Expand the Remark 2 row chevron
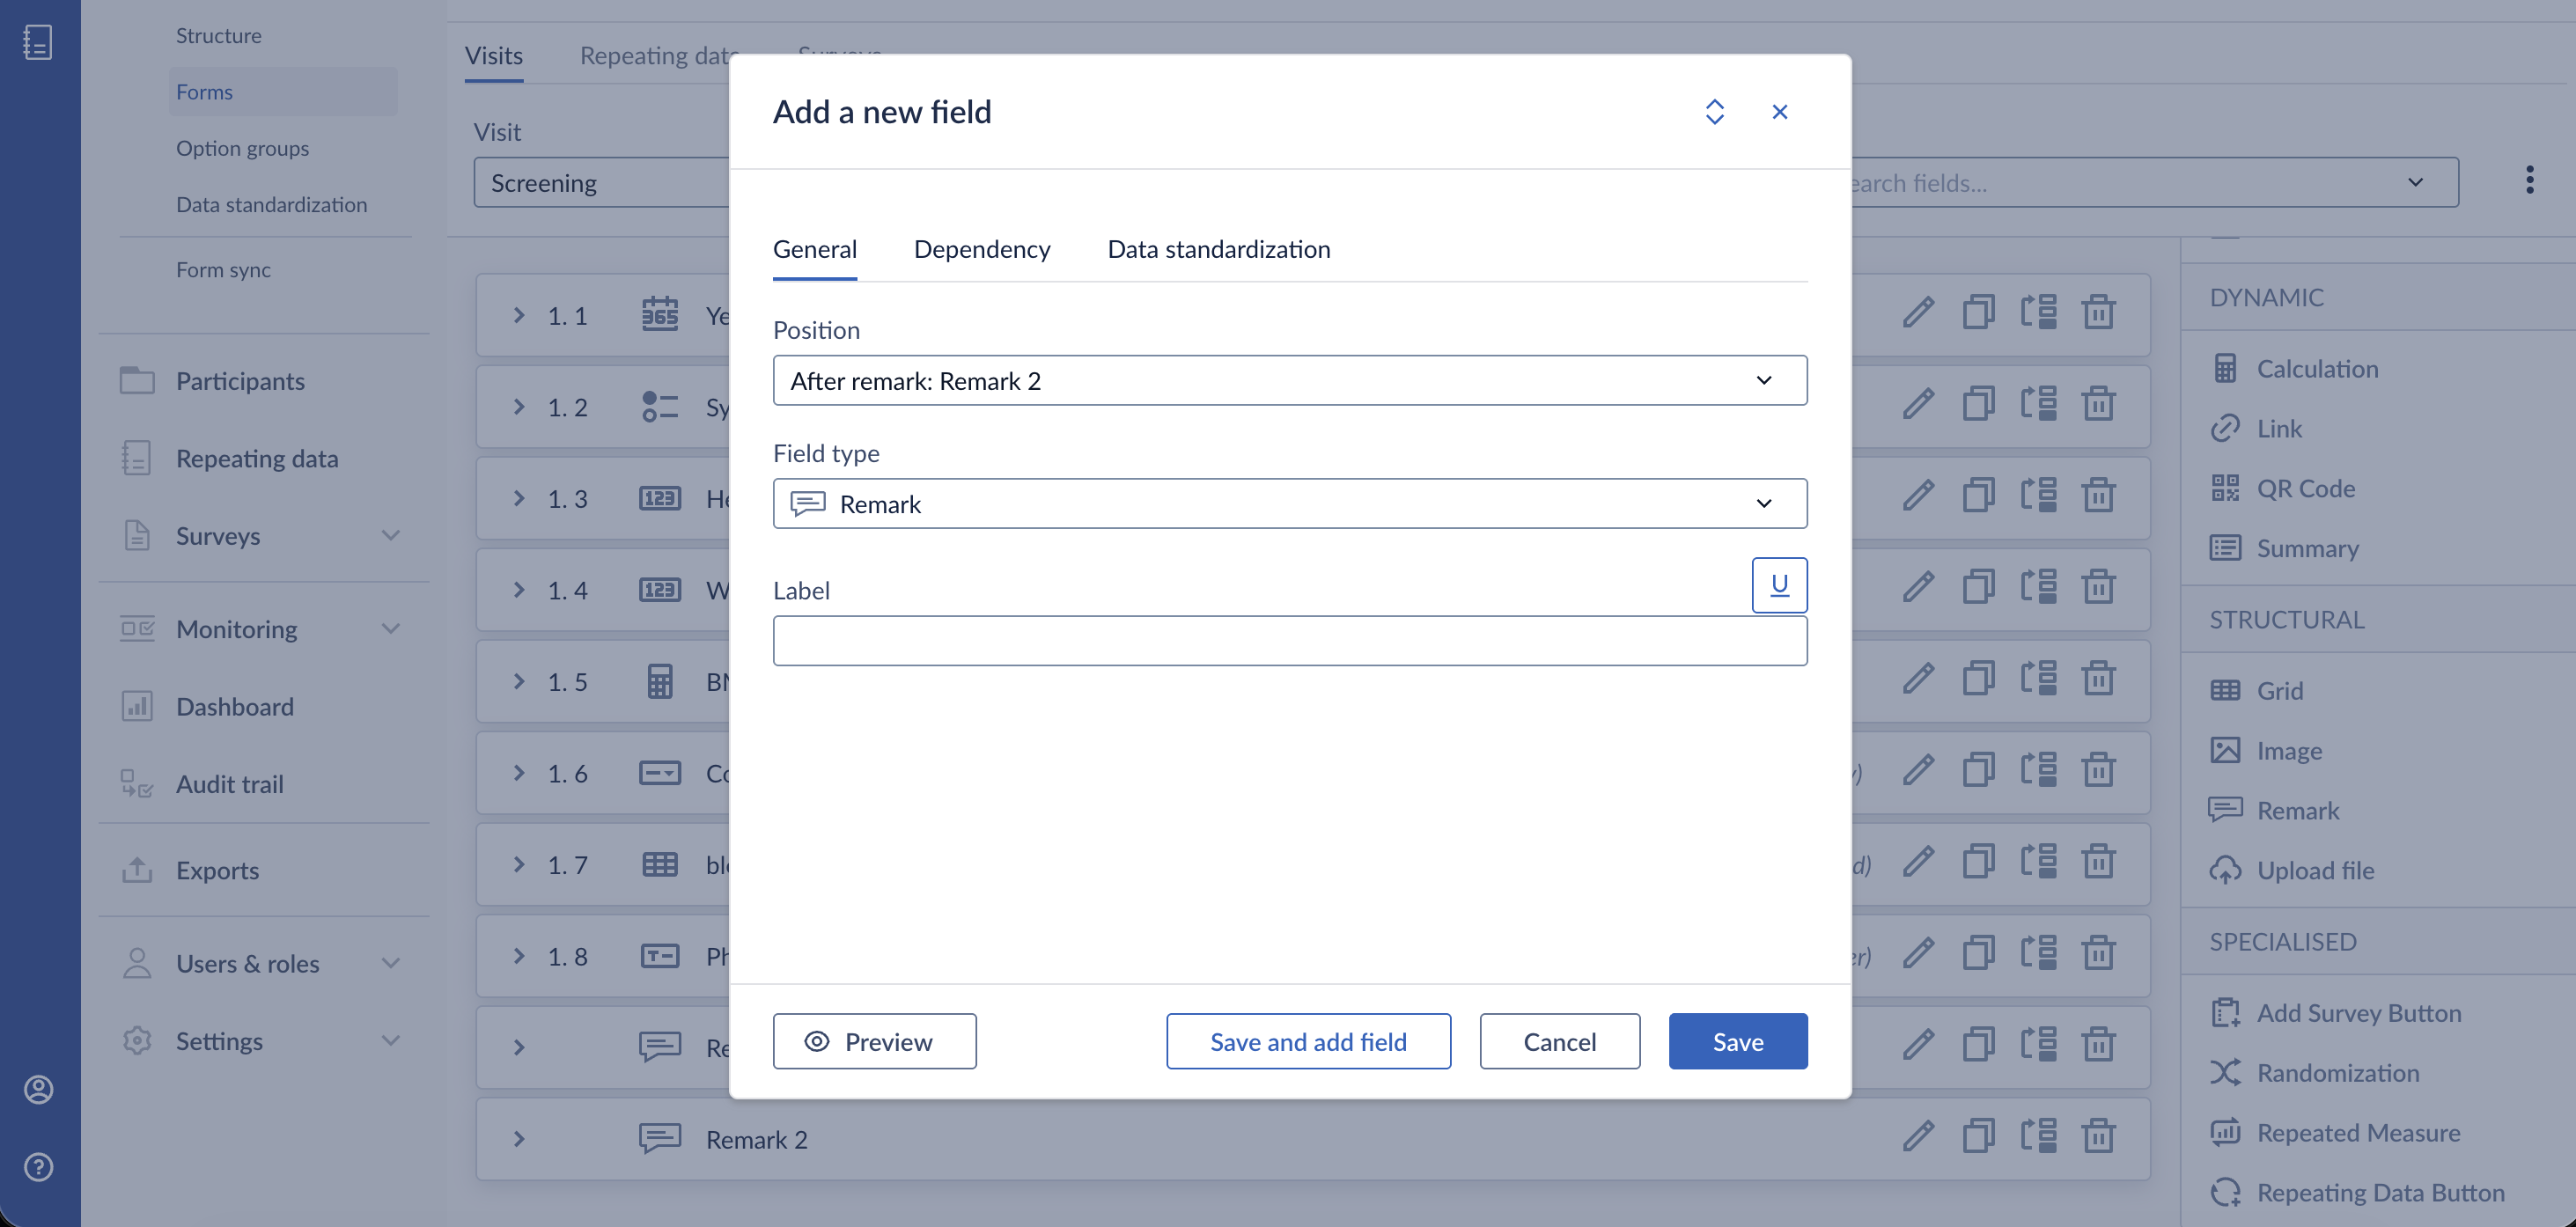The width and height of the screenshot is (2576, 1227). click(x=518, y=1139)
